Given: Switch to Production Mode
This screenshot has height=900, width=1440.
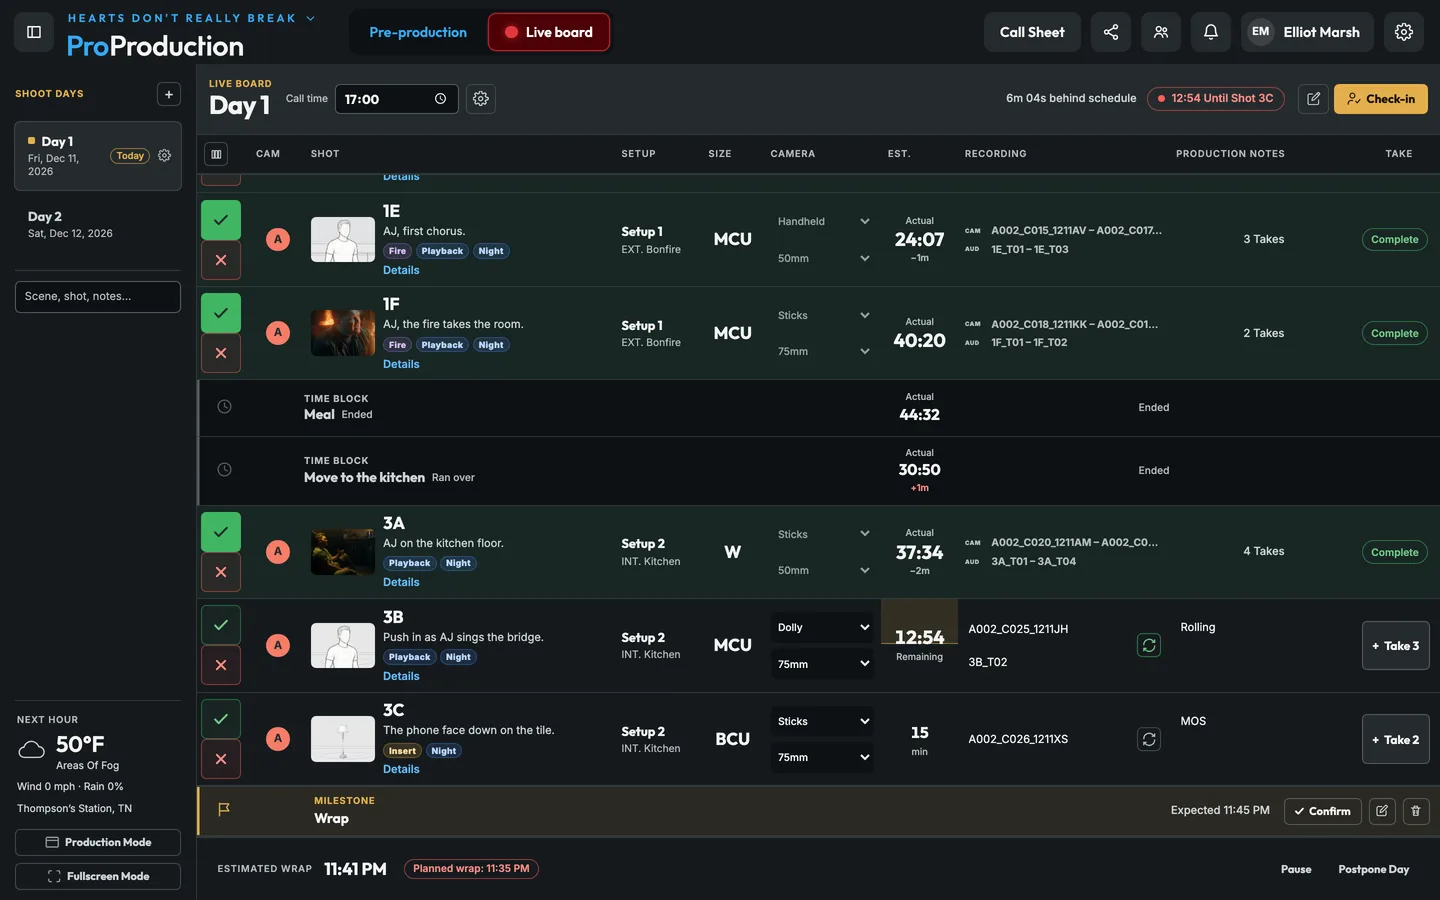Looking at the screenshot, I should [98, 842].
